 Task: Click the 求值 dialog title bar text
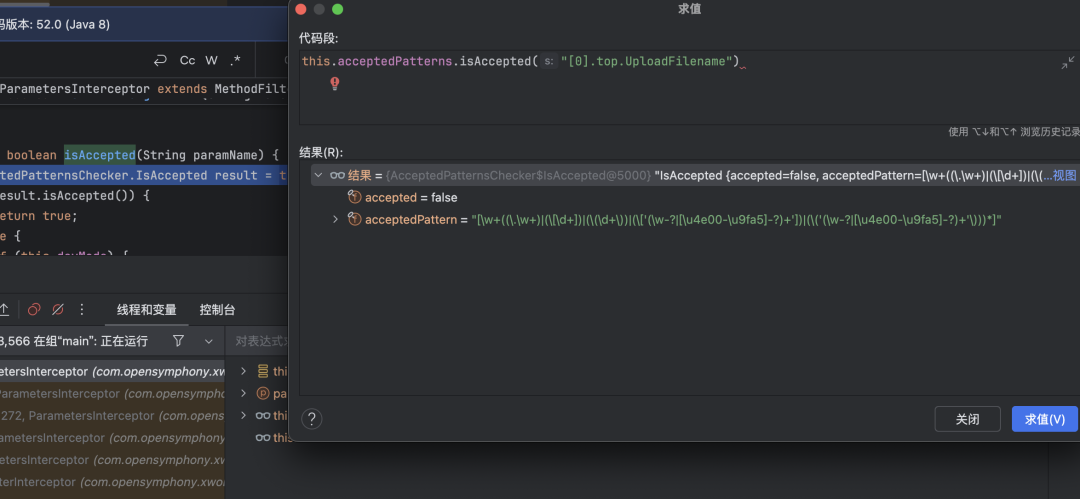(689, 9)
